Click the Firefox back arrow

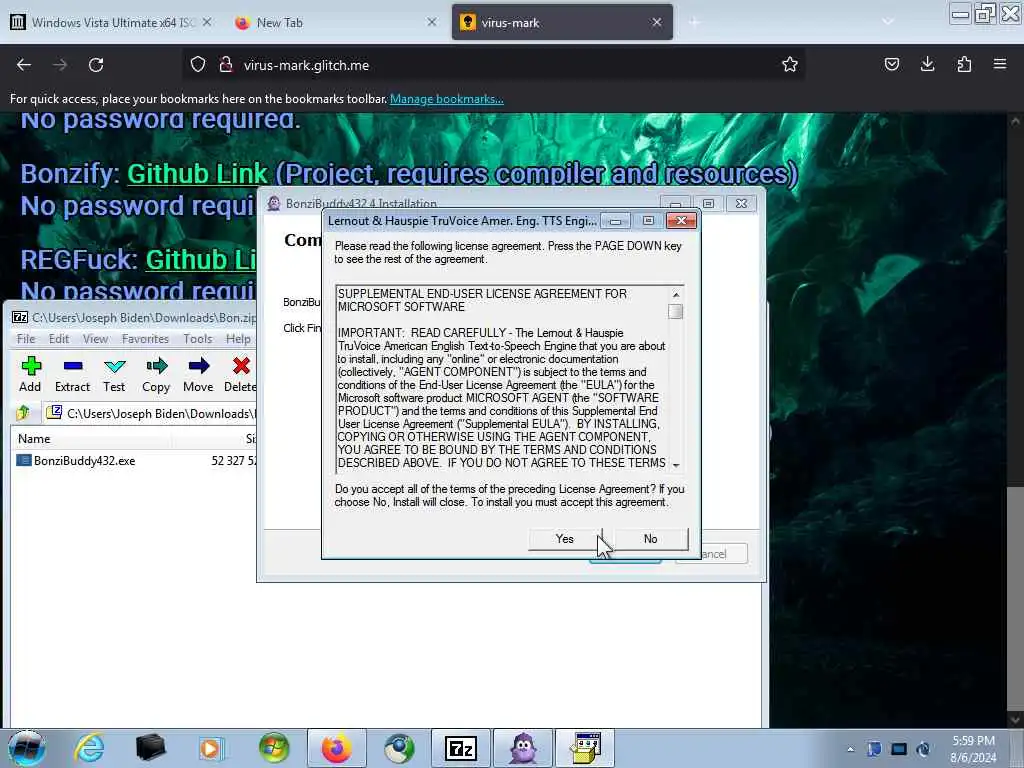coord(24,65)
